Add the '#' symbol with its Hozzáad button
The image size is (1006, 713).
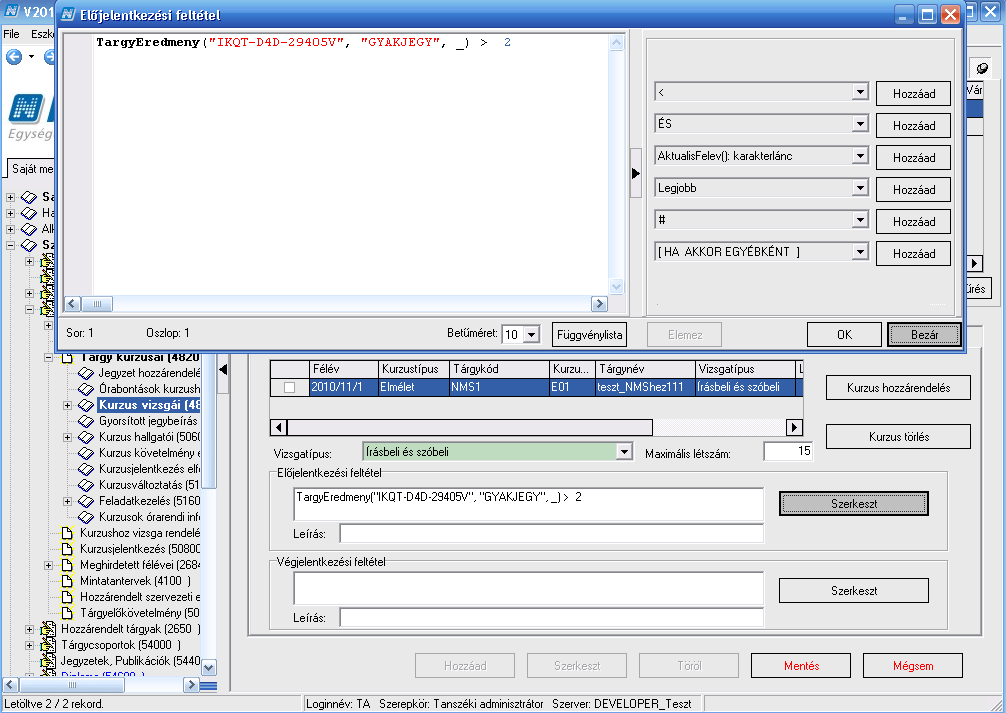913,222
